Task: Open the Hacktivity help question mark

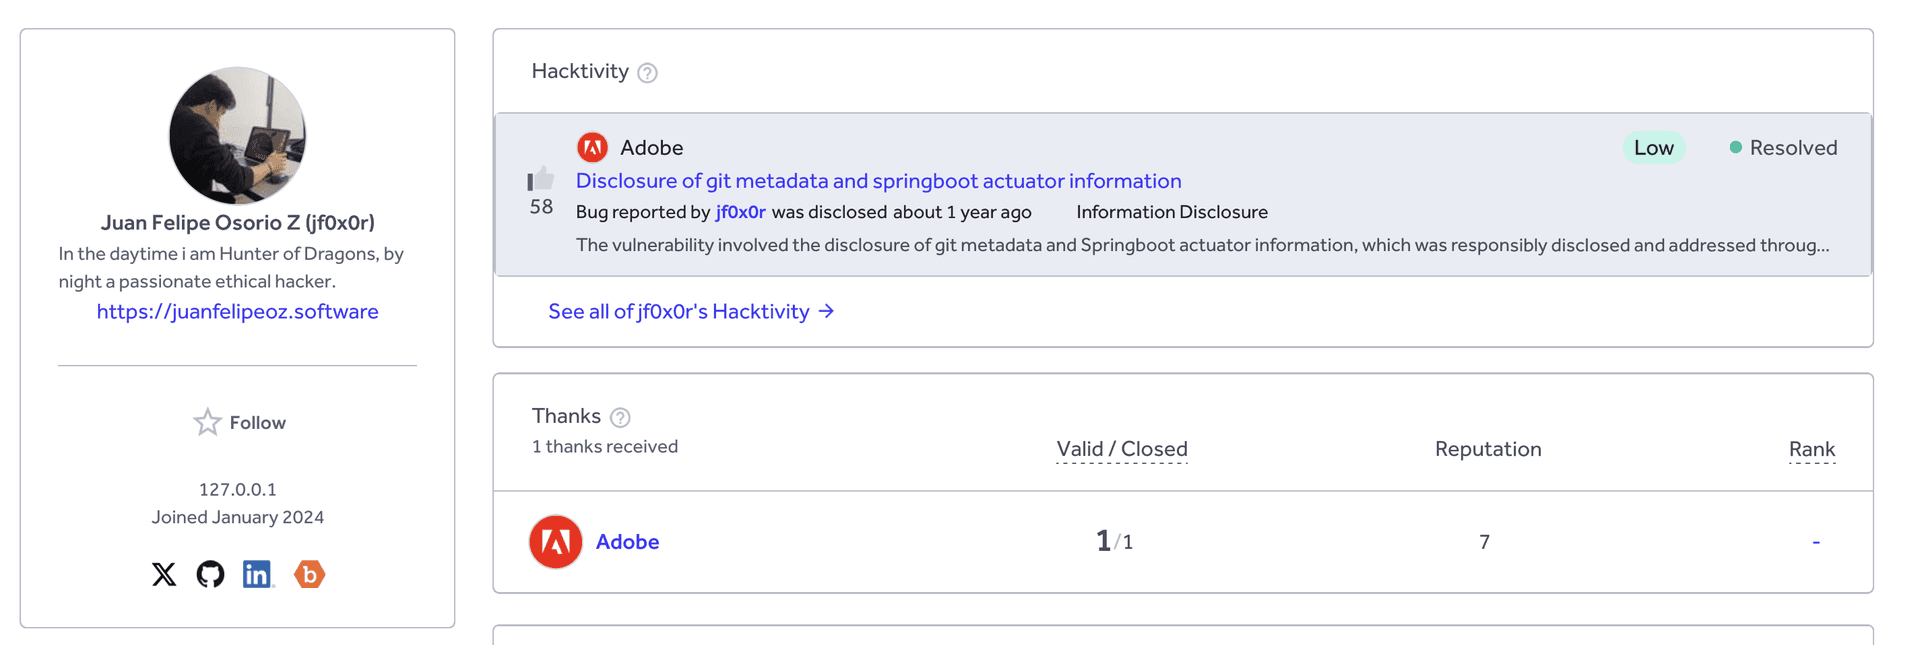Action: click(x=648, y=72)
